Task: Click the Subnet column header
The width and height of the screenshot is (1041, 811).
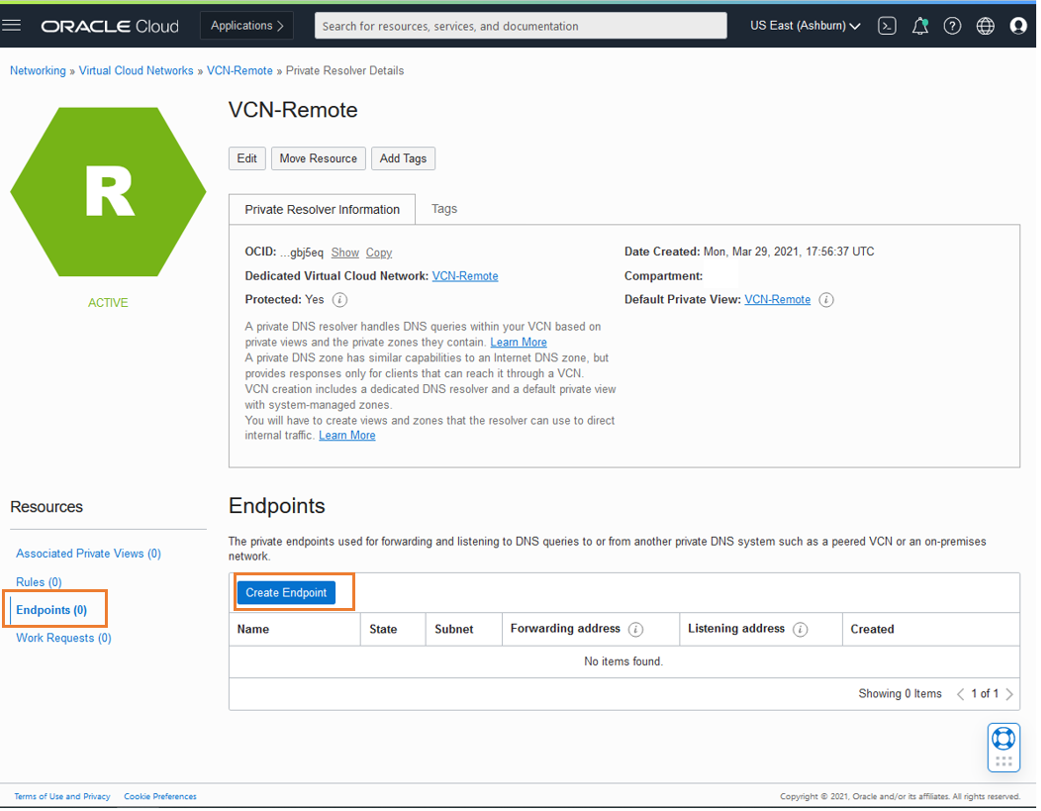Action: click(454, 629)
